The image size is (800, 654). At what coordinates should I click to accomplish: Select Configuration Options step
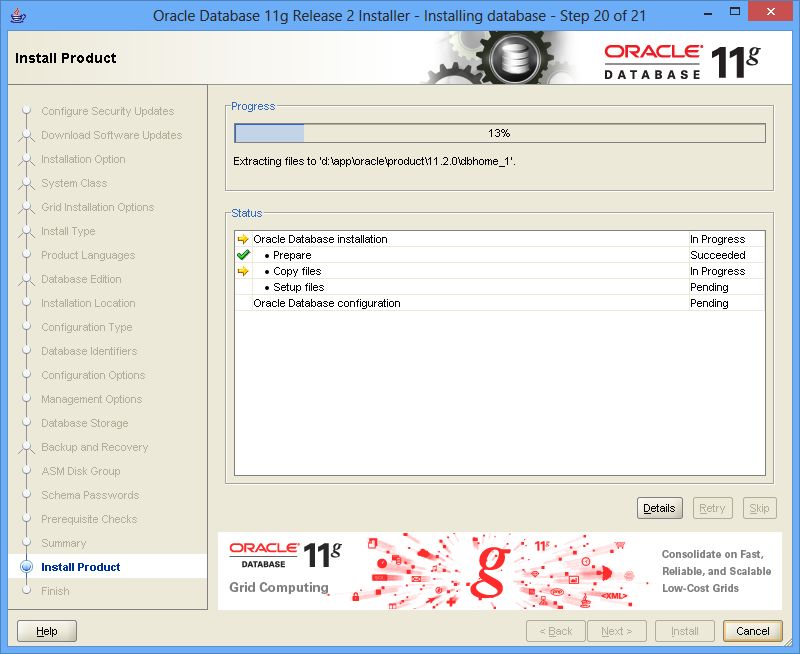tap(93, 375)
